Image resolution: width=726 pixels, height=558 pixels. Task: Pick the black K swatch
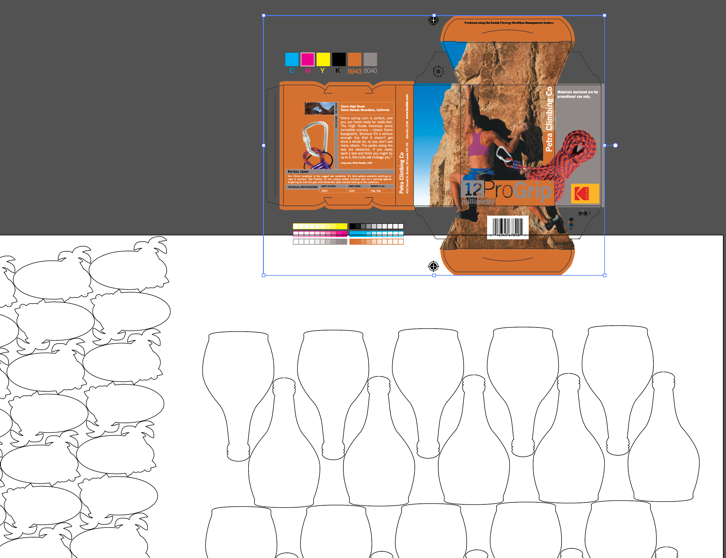[x=339, y=60]
